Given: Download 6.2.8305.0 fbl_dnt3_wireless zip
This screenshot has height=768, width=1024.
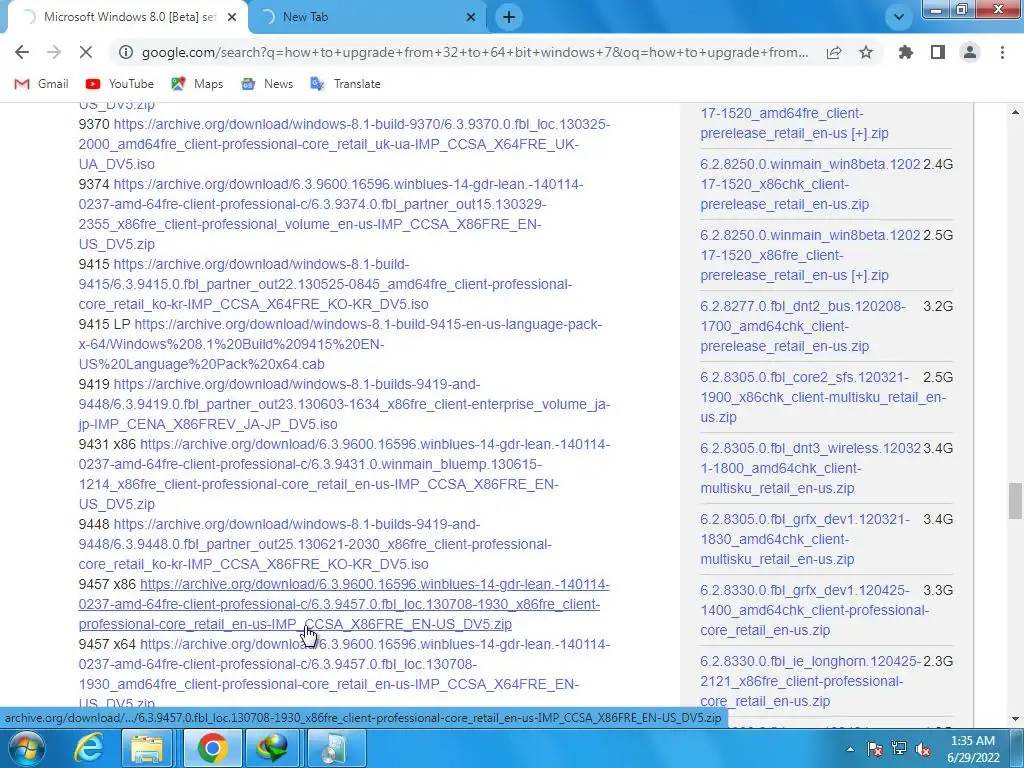Looking at the screenshot, I should 810,468.
